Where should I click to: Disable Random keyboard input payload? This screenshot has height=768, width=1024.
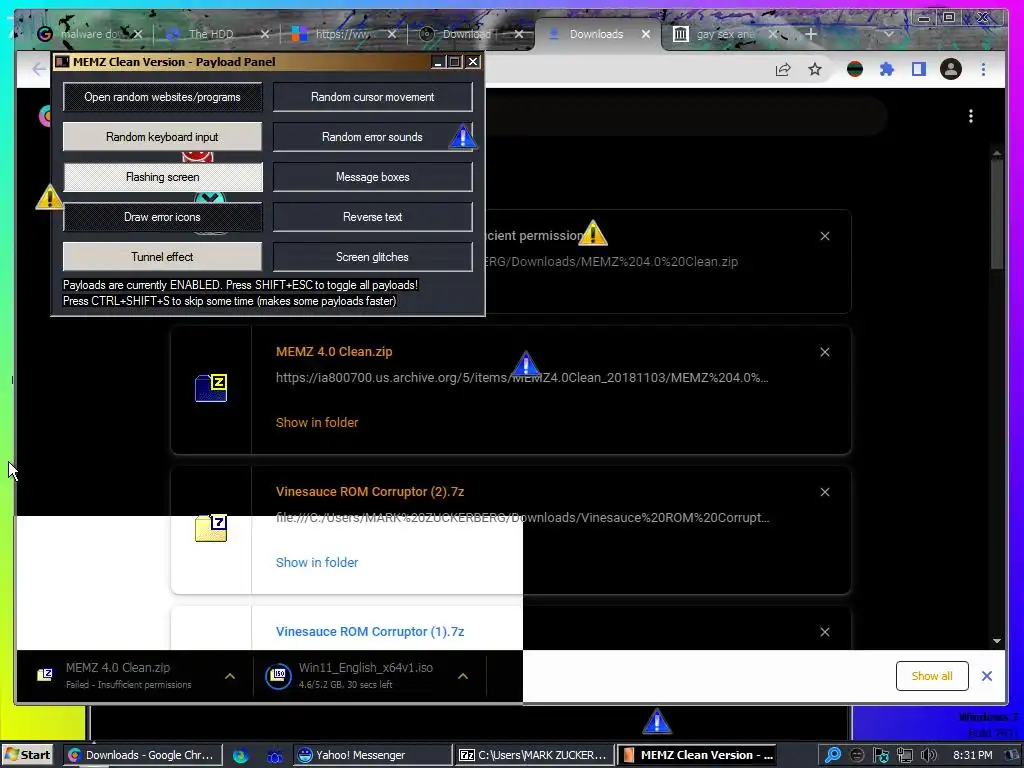click(x=163, y=136)
